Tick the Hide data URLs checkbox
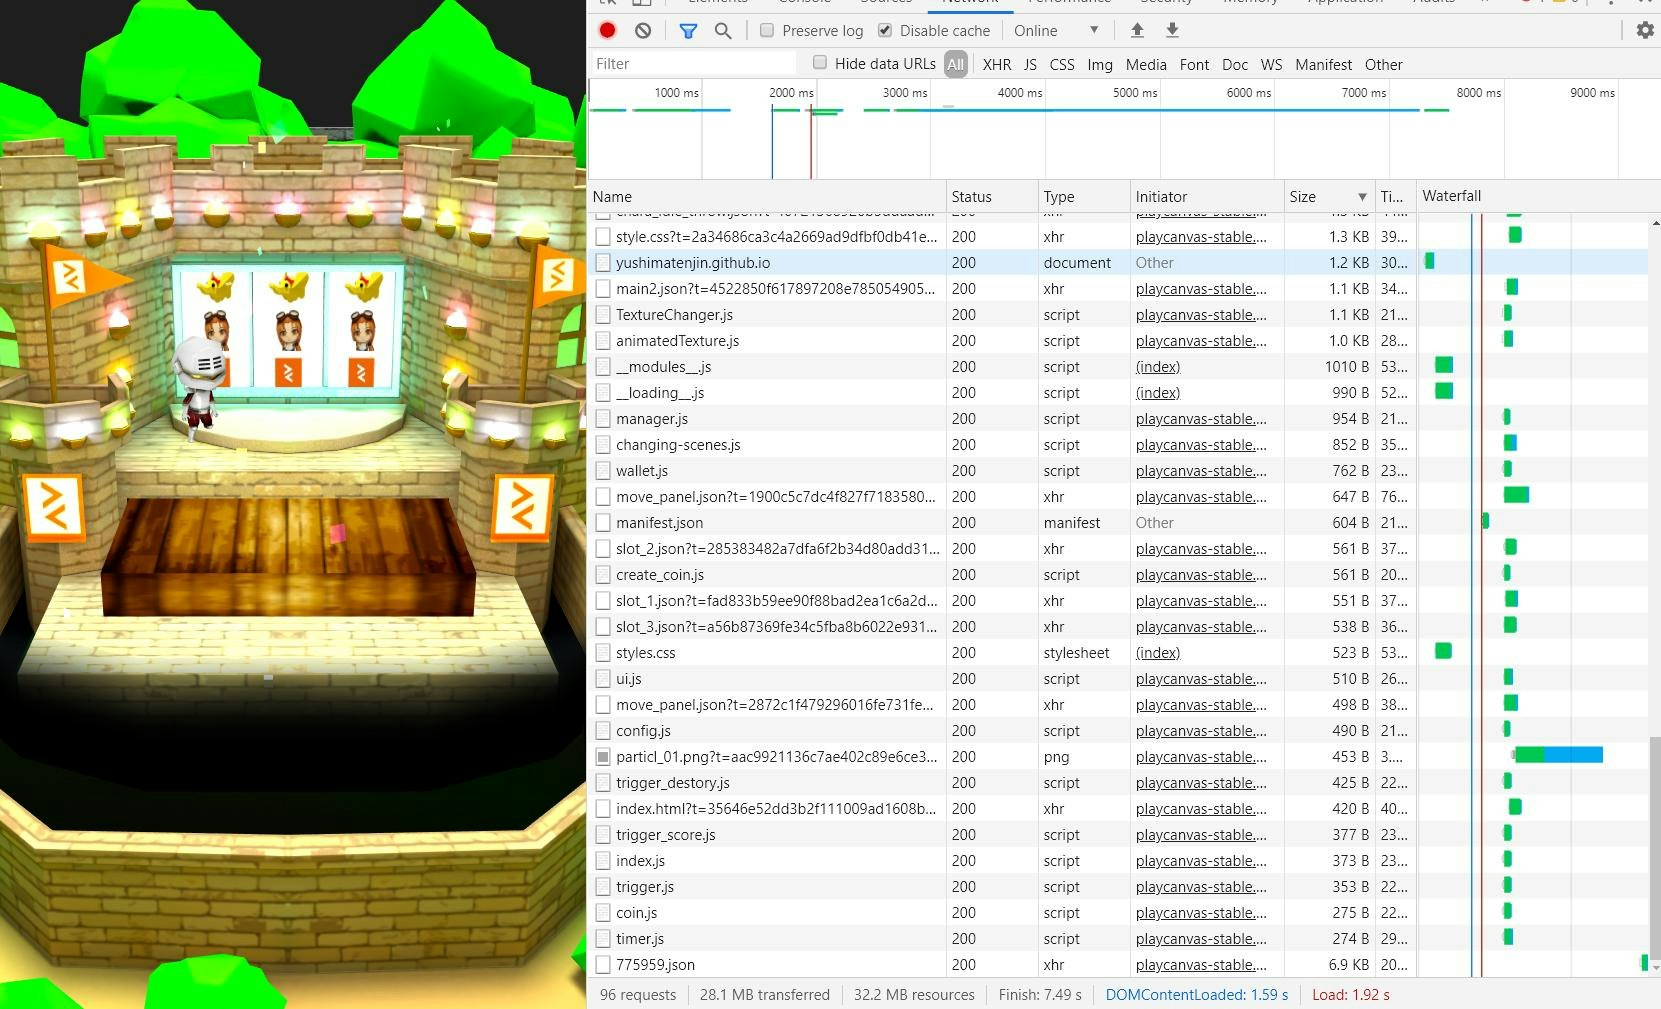1661x1009 pixels. pyautogui.click(x=820, y=63)
